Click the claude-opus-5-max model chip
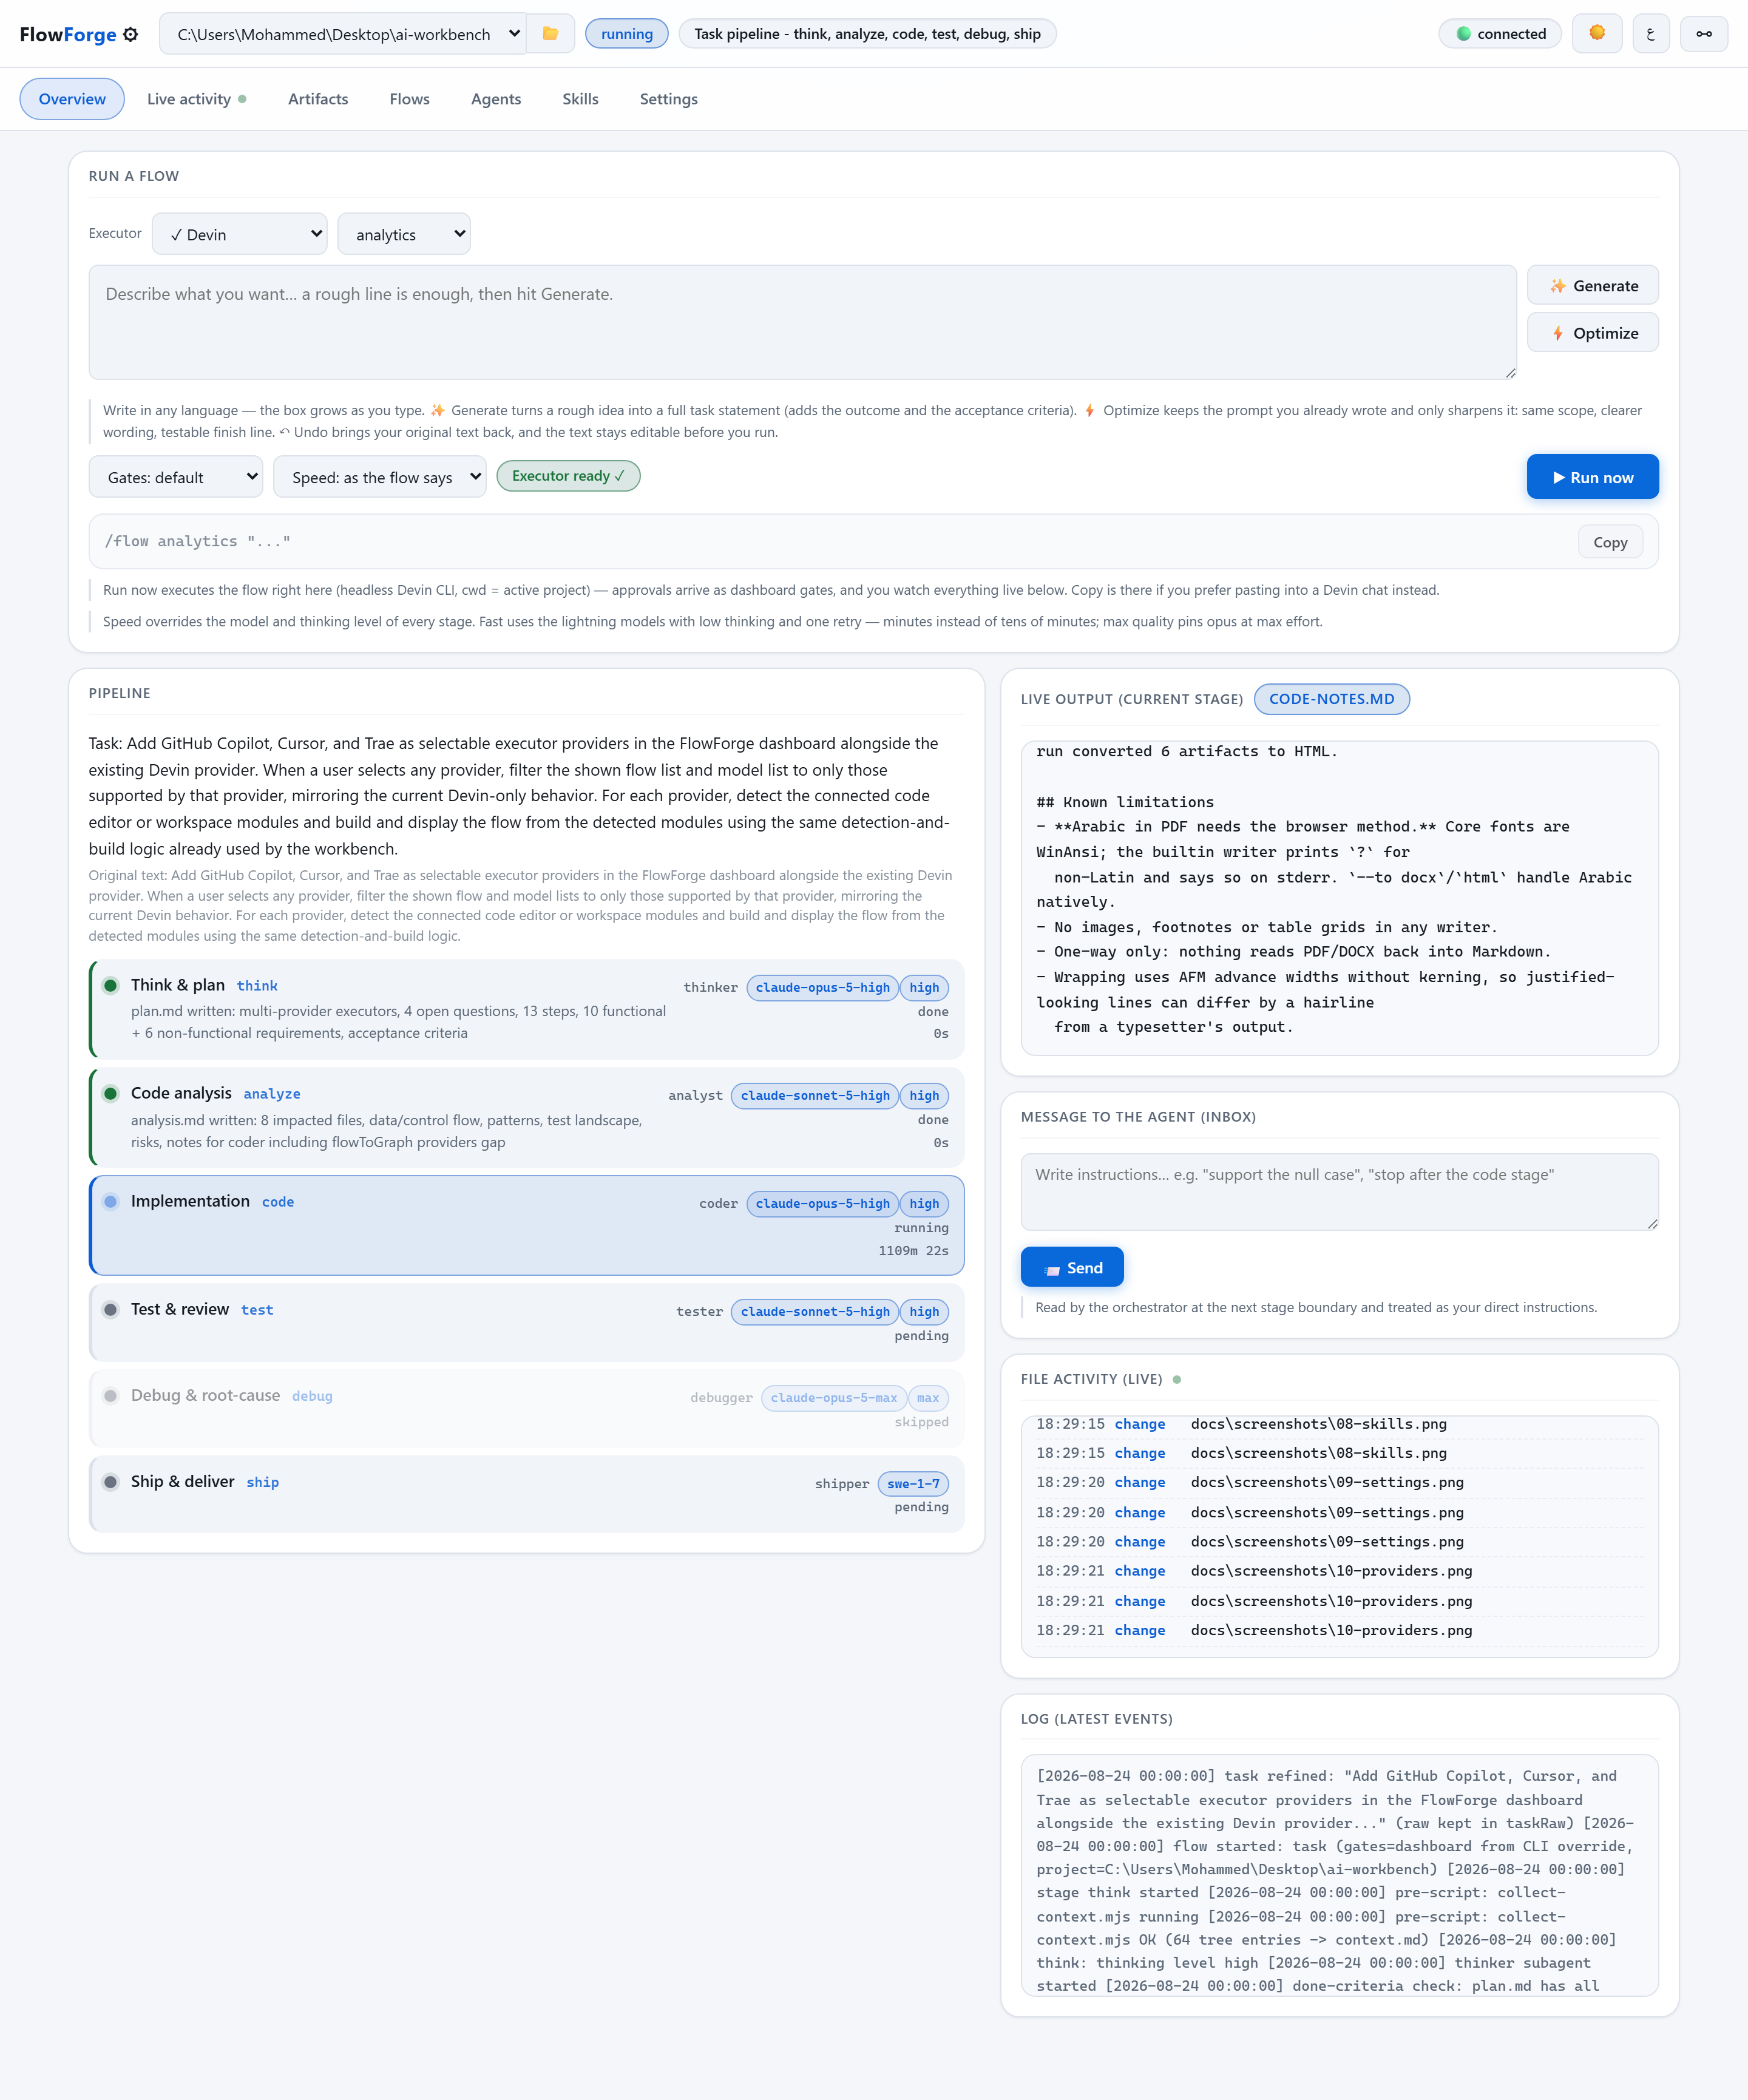Screen dimensions: 1748x2100 [x=834, y=1398]
